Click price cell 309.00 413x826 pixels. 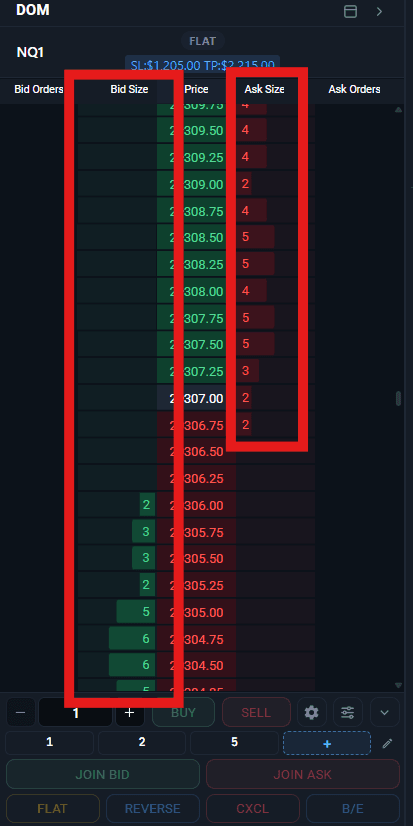coord(196,184)
